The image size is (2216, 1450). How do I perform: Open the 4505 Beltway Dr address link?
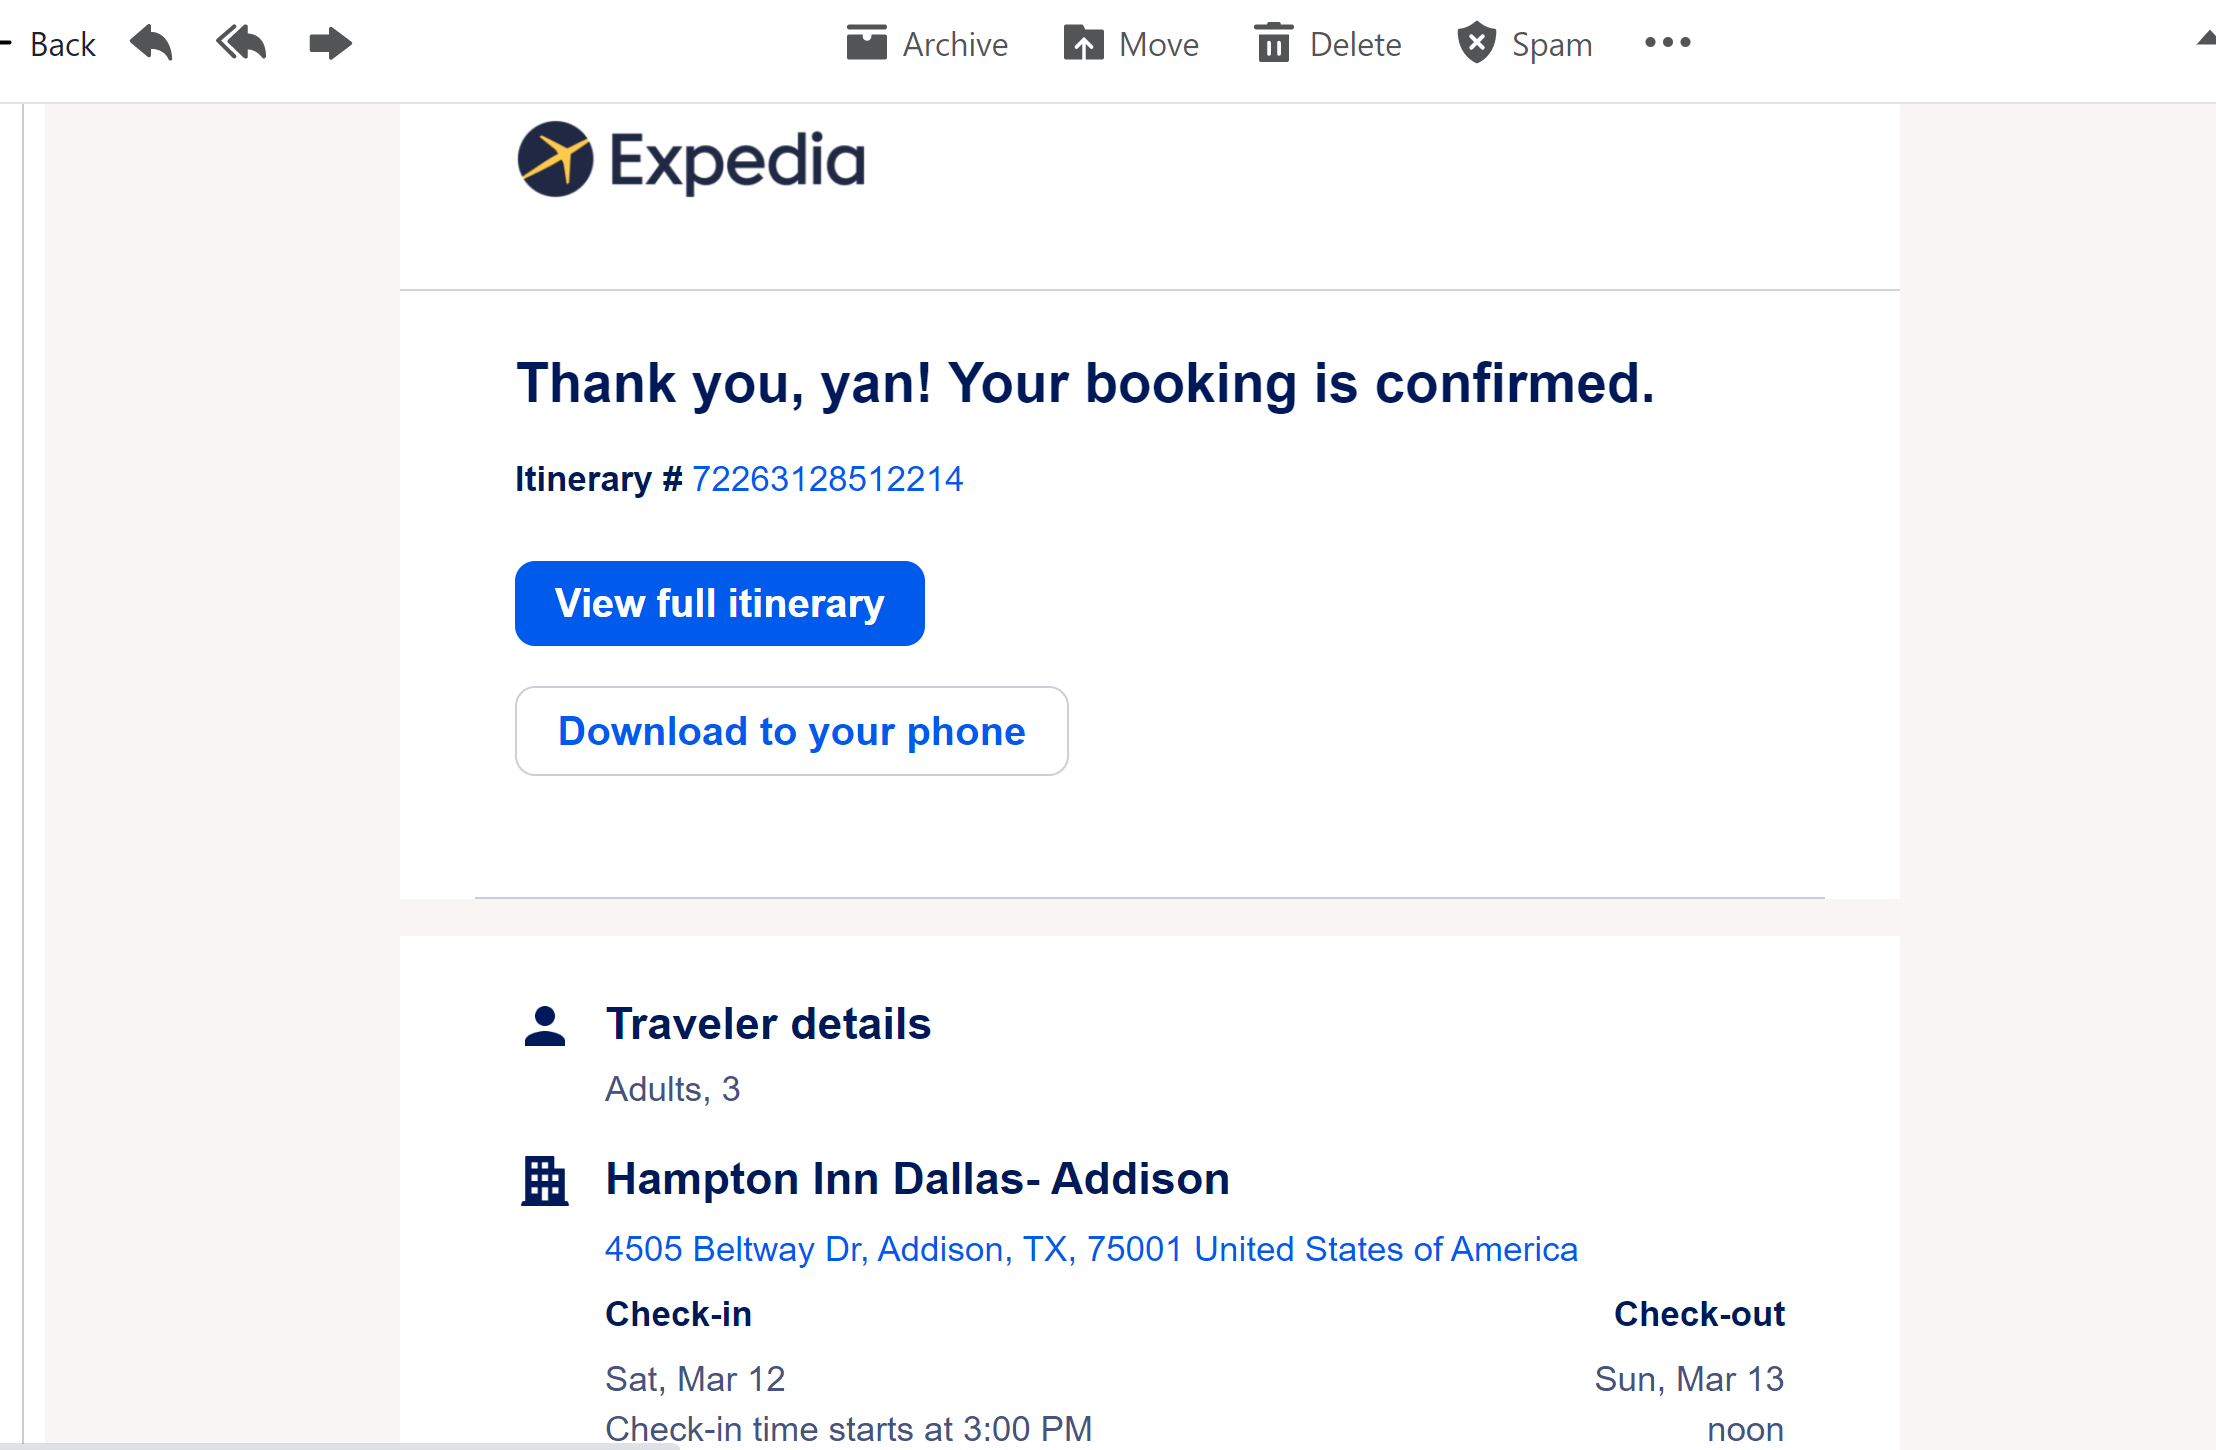(1091, 1249)
